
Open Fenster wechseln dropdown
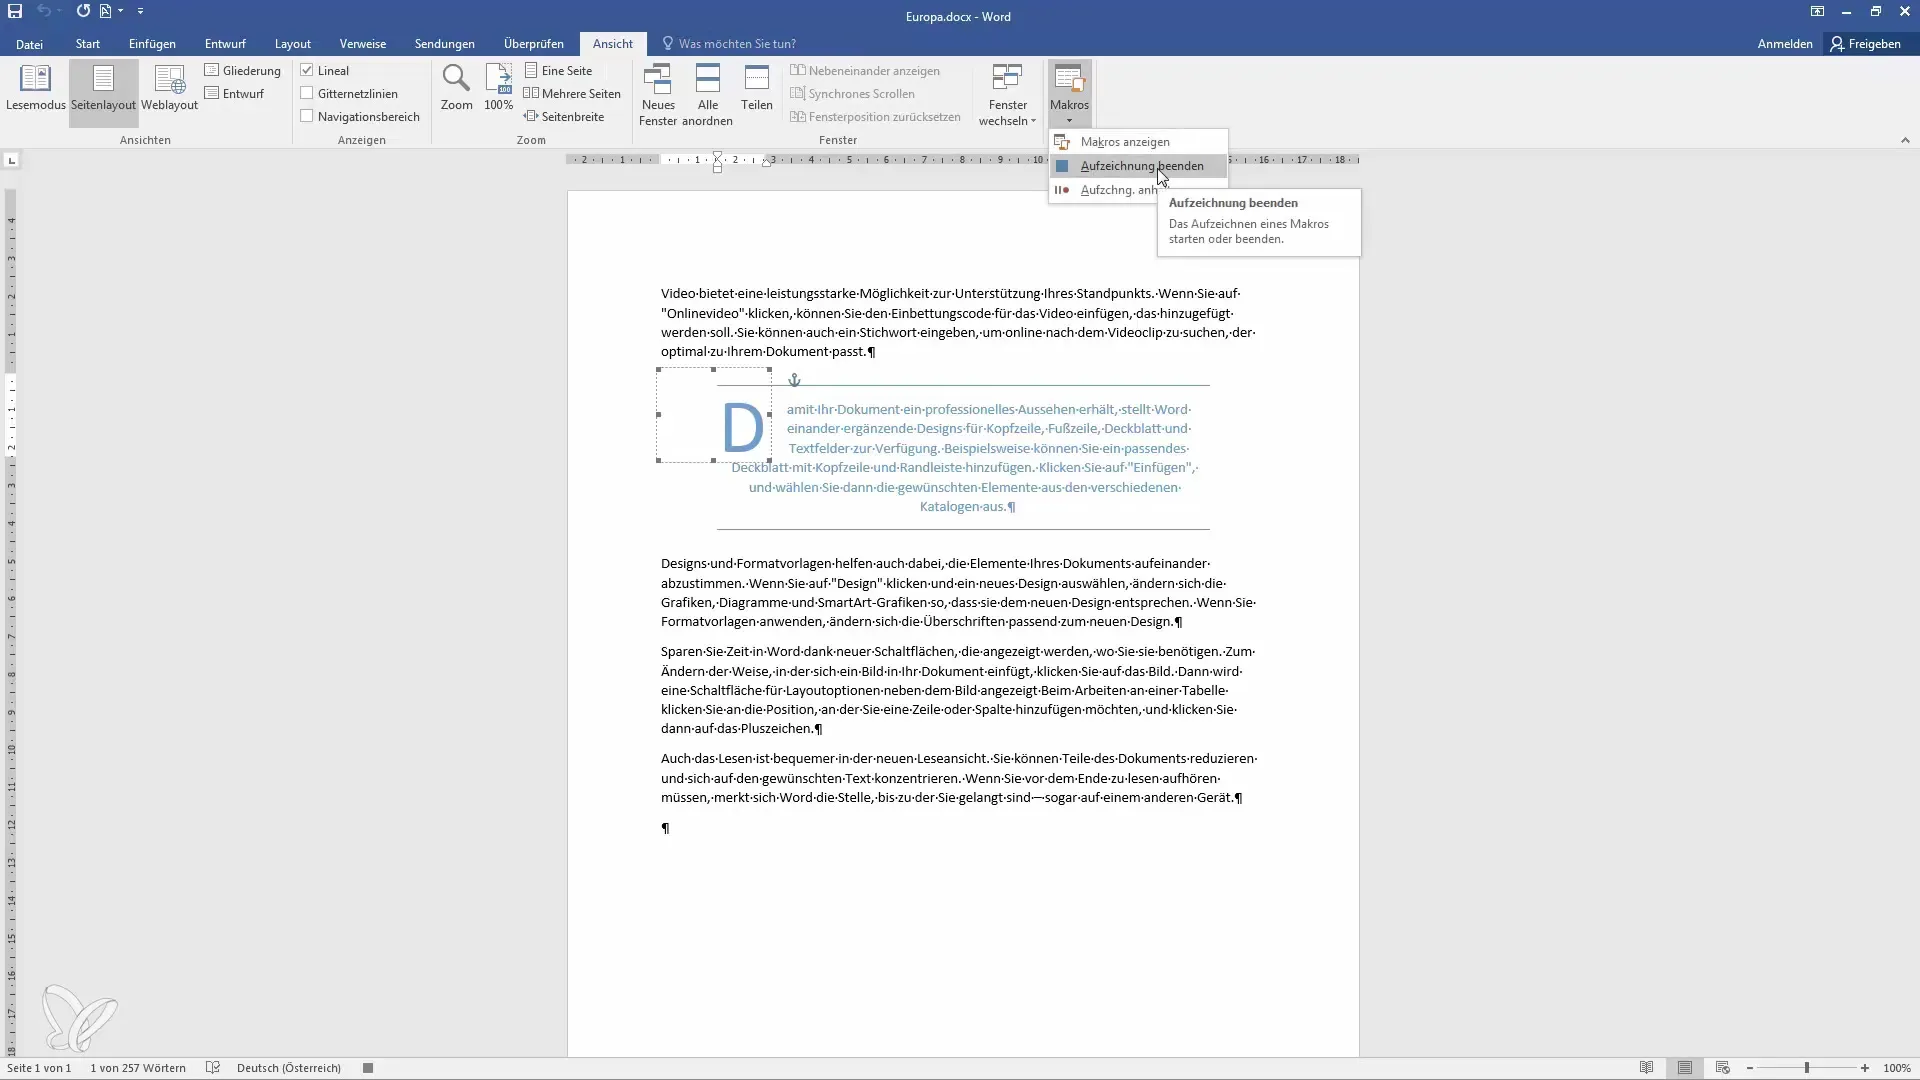(1007, 95)
